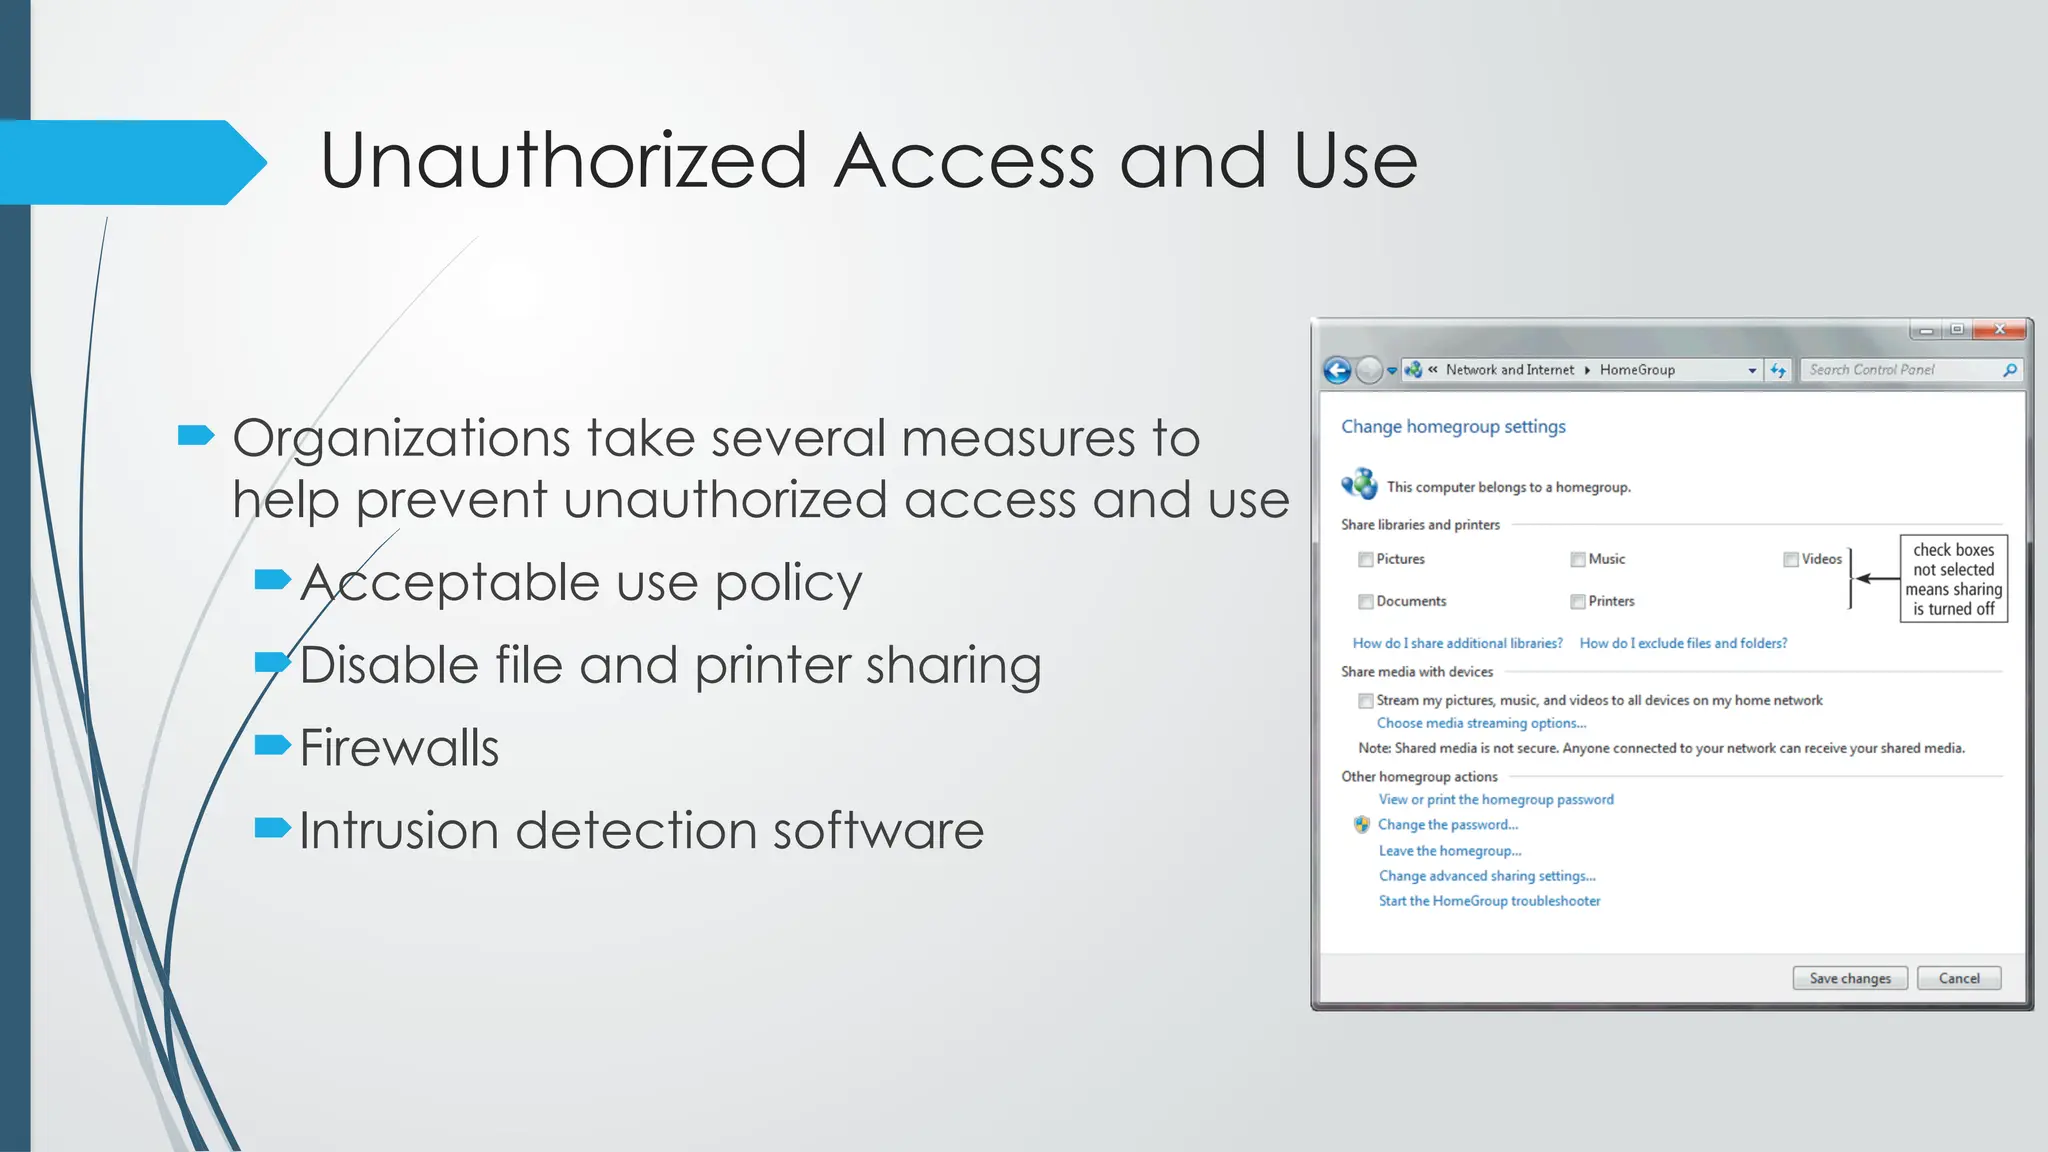Click the slide title Unauthorized Access and Use

[868, 160]
